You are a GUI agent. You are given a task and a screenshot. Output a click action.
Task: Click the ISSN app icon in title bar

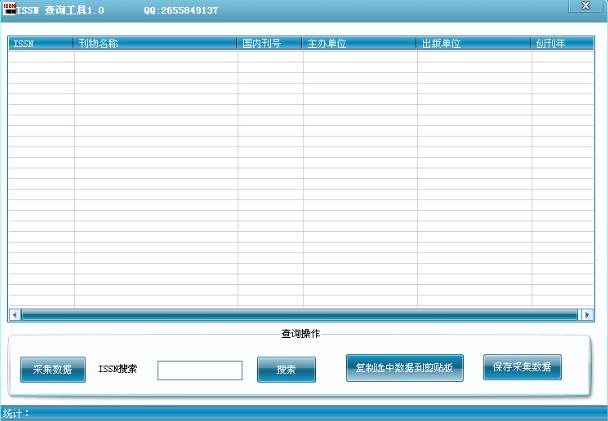tap(9, 9)
